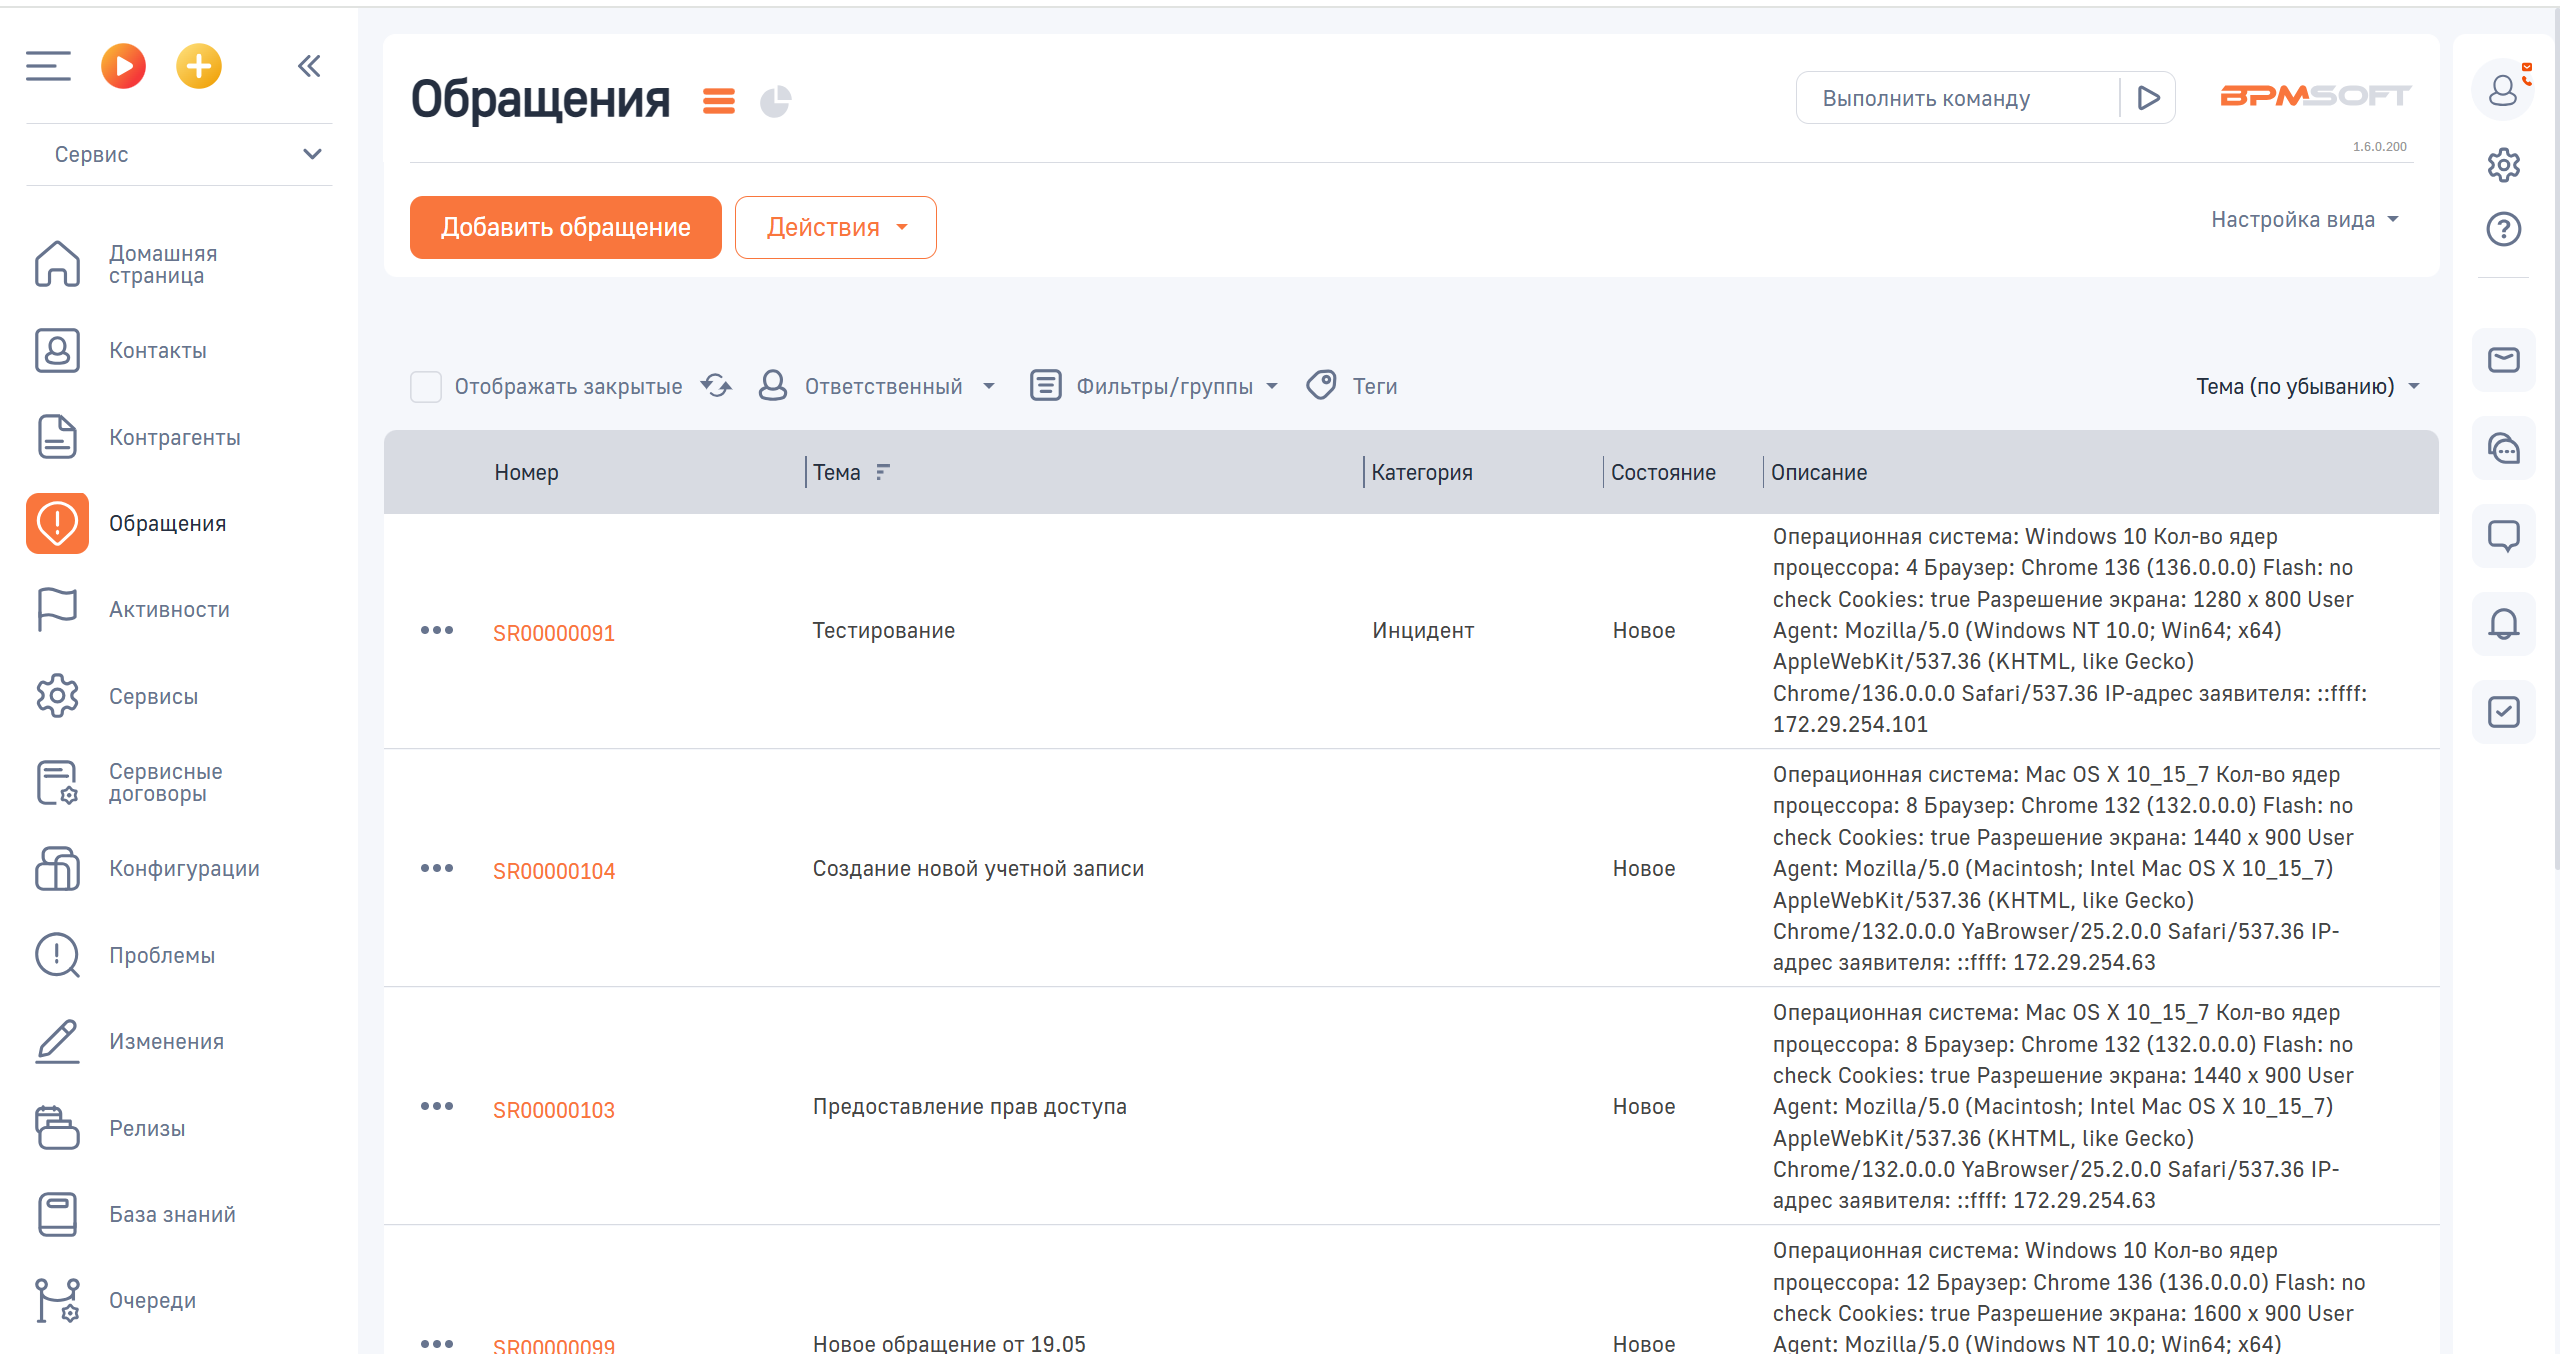Image resolution: width=2560 pixels, height=1354 pixels.
Task: Click the Тестирование subject cell
Action: [884, 631]
